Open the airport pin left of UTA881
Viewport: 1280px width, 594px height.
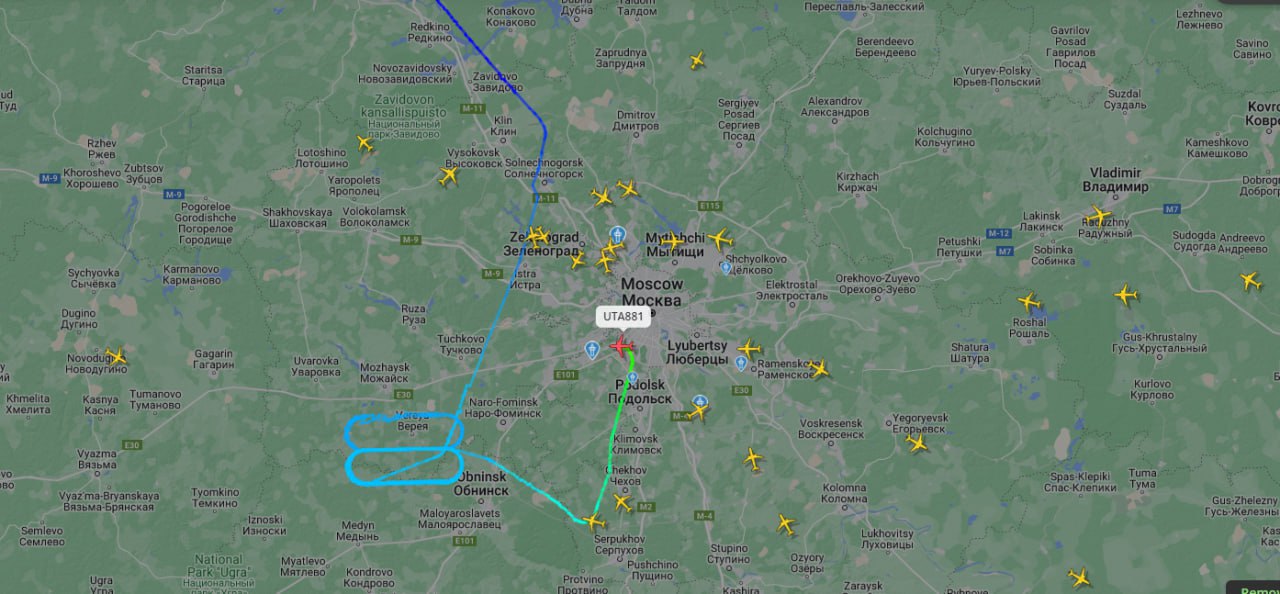592,348
